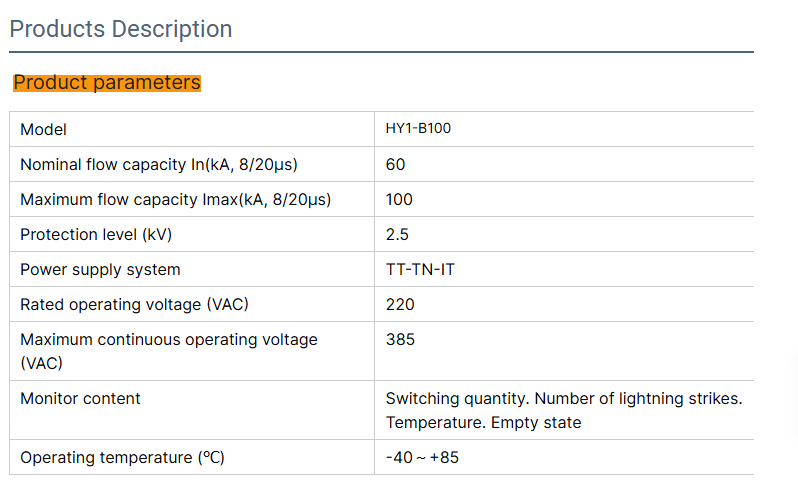This screenshot has width=798, height=487.
Task: Click the nominal flow value 60
Action: (x=396, y=164)
